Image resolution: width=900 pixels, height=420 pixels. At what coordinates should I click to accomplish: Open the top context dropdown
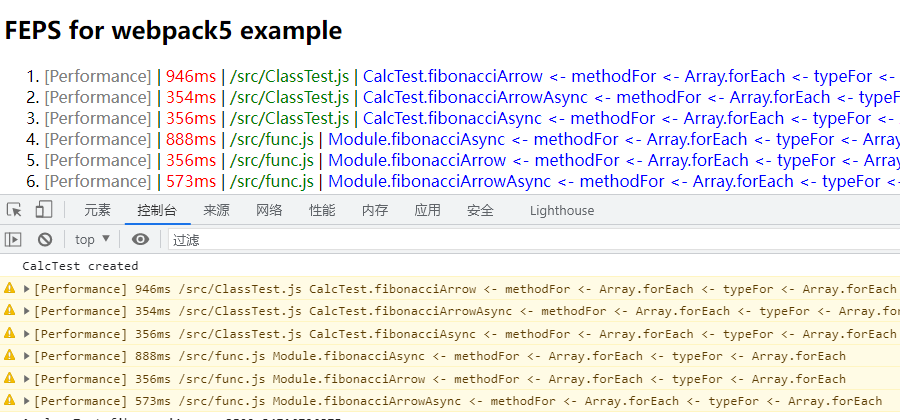[92, 239]
